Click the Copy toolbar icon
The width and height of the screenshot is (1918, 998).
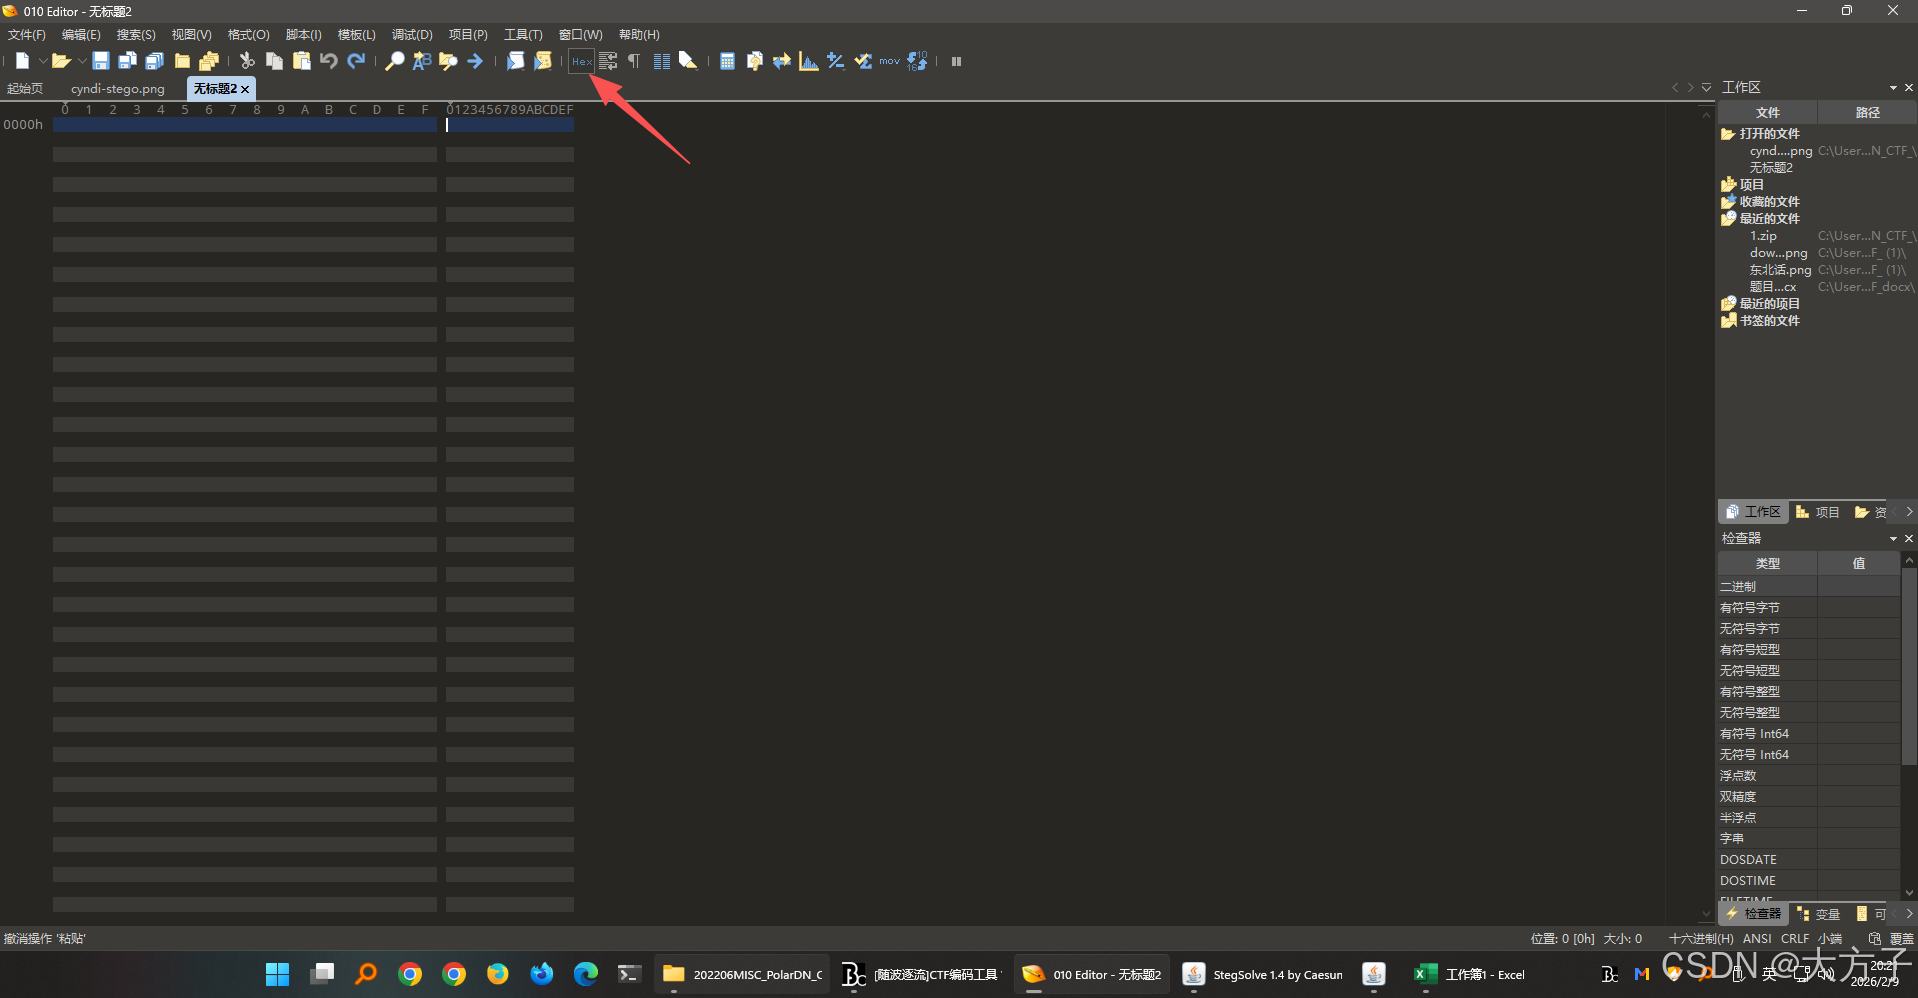click(x=274, y=61)
